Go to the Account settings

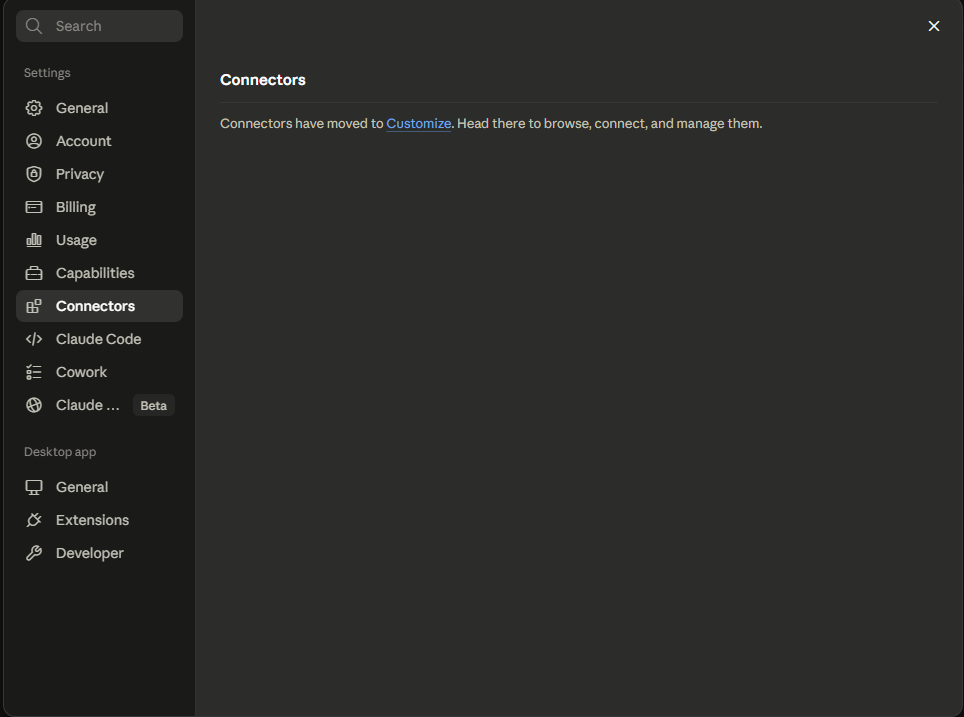click(x=99, y=141)
